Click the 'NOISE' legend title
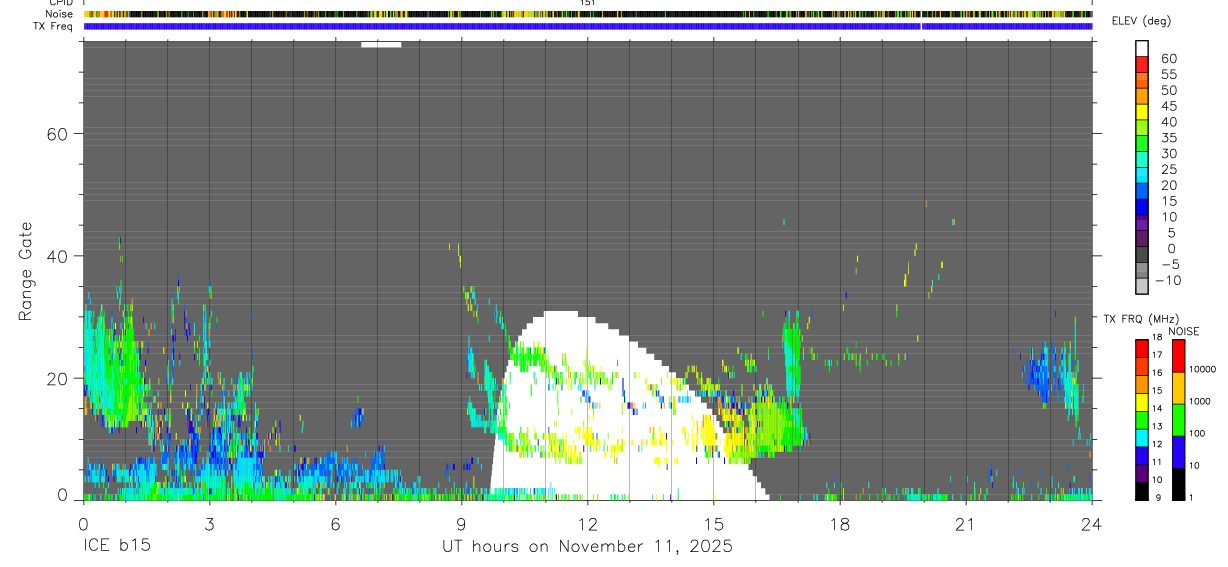 coord(1183,331)
